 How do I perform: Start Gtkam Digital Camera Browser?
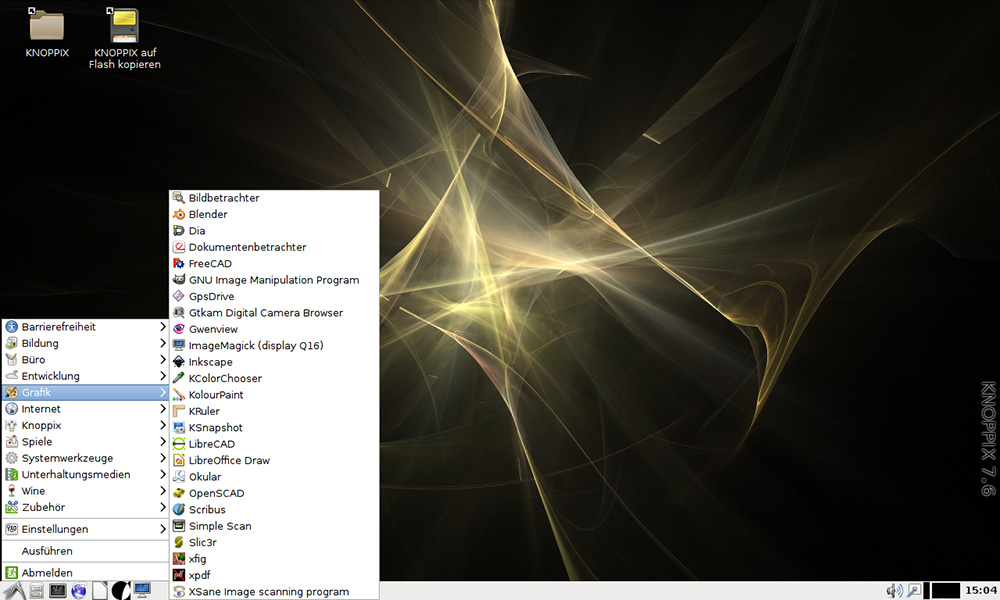point(274,313)
